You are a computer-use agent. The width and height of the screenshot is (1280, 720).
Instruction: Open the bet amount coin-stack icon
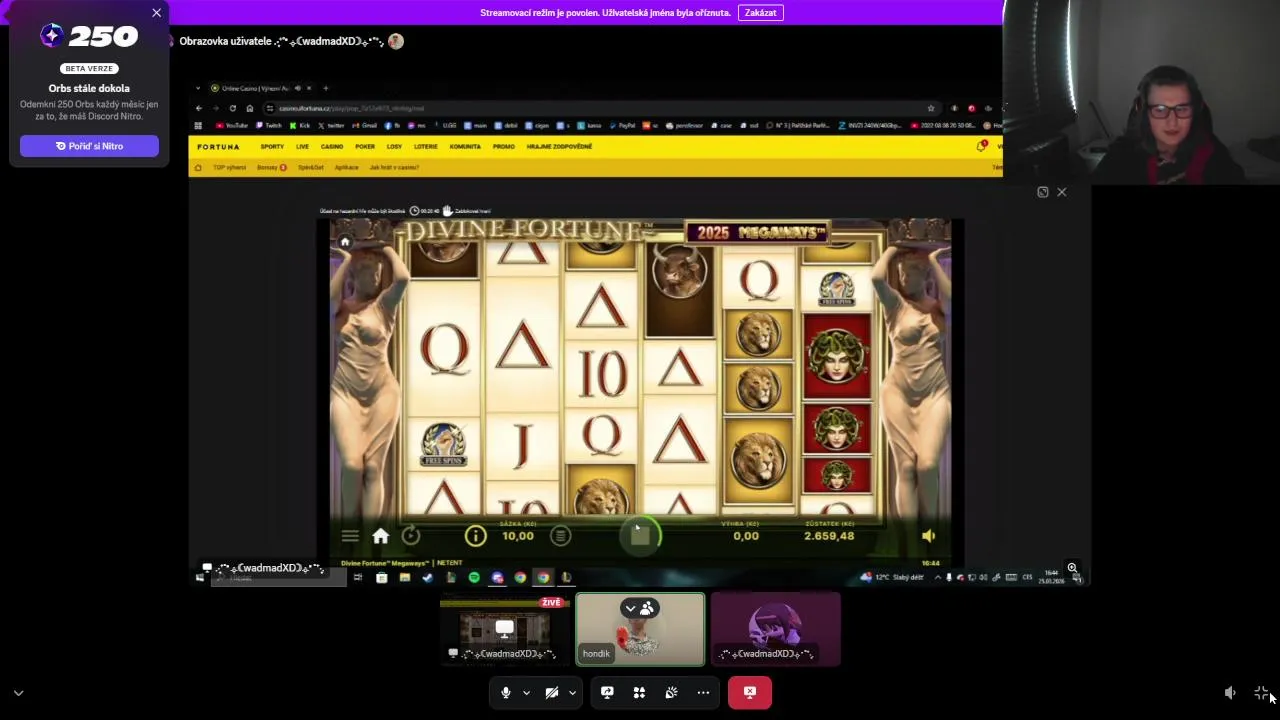coord(561,536)
